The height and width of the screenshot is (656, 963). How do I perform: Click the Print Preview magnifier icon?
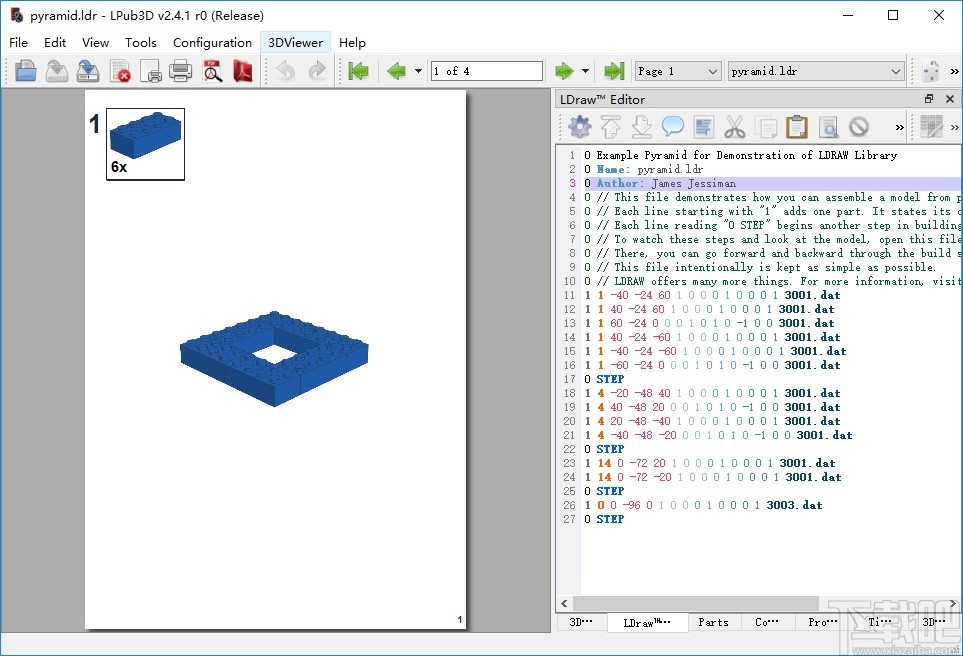click(213, 71)
